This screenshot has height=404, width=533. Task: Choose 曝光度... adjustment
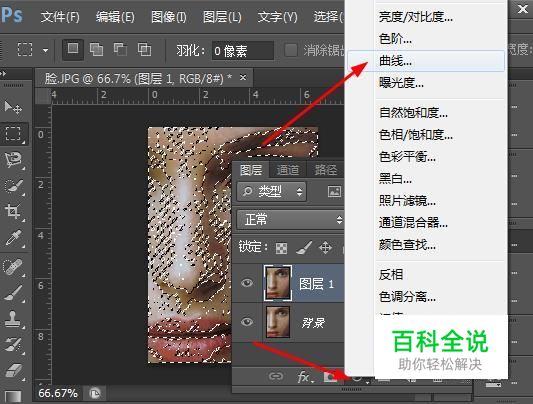pos(401,83)
